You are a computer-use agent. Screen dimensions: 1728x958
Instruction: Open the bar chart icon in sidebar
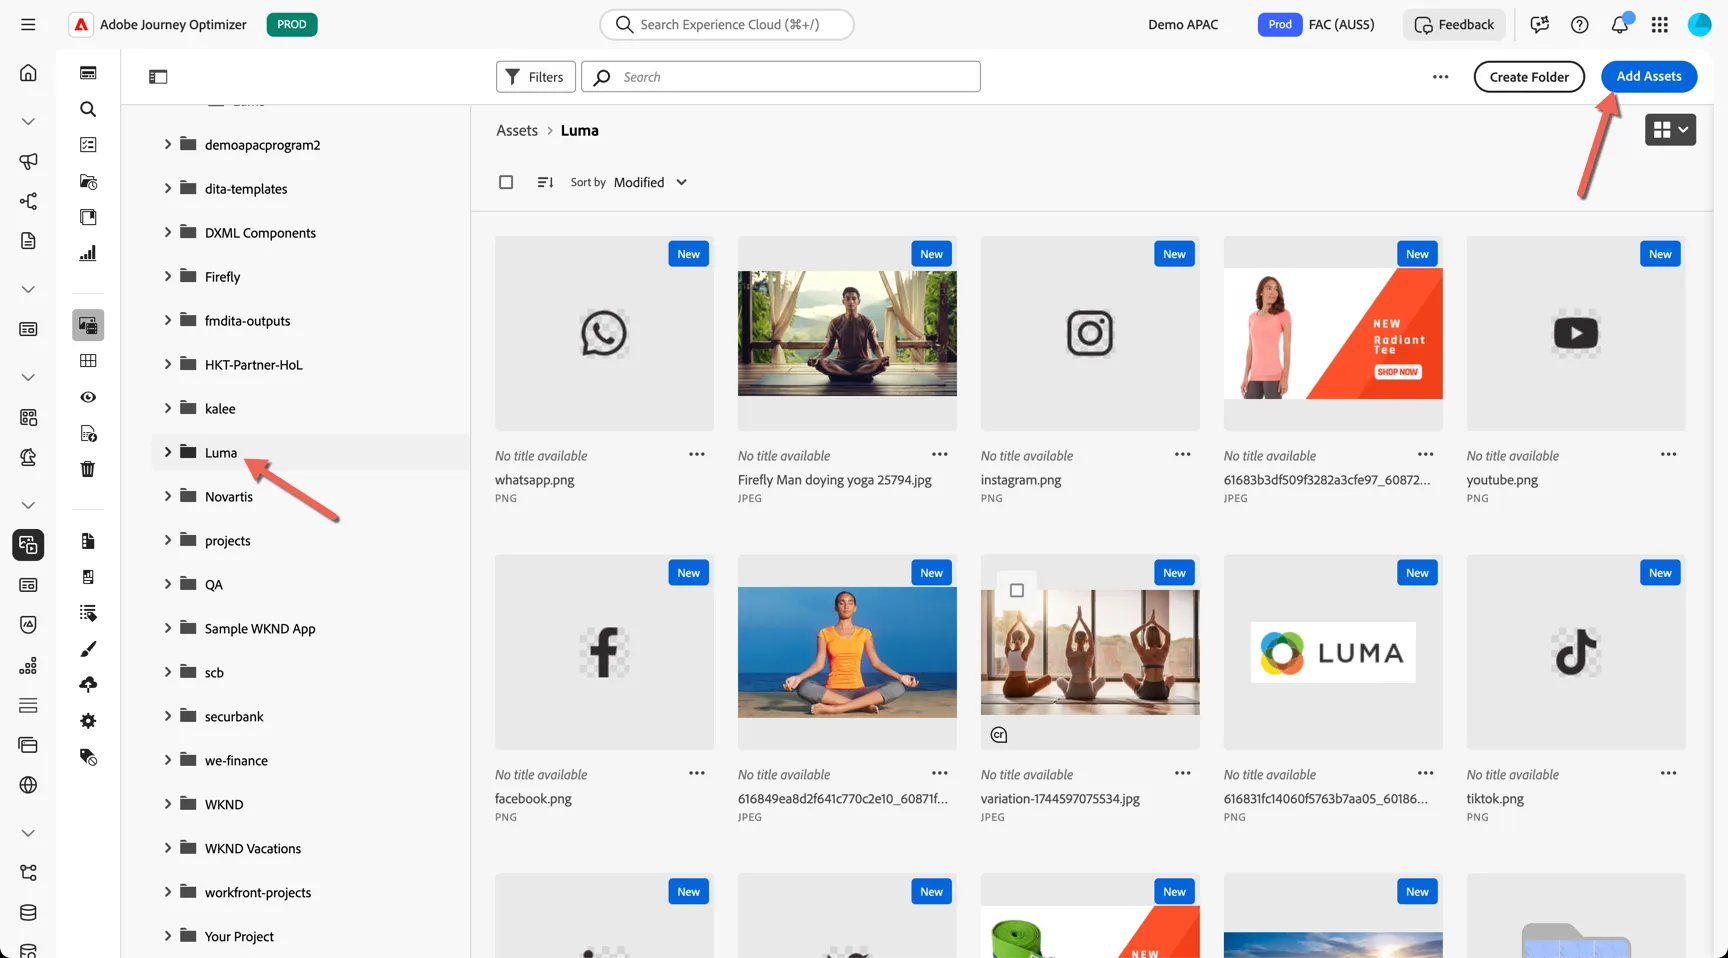pos(88,253)
